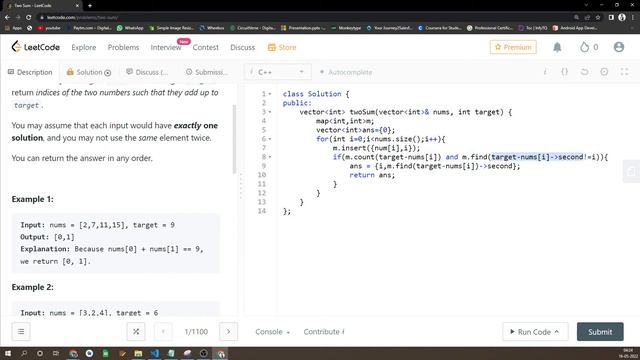Open new browser tab plus button
This screenshot has height=360, width=640.
tap(90, 6)
